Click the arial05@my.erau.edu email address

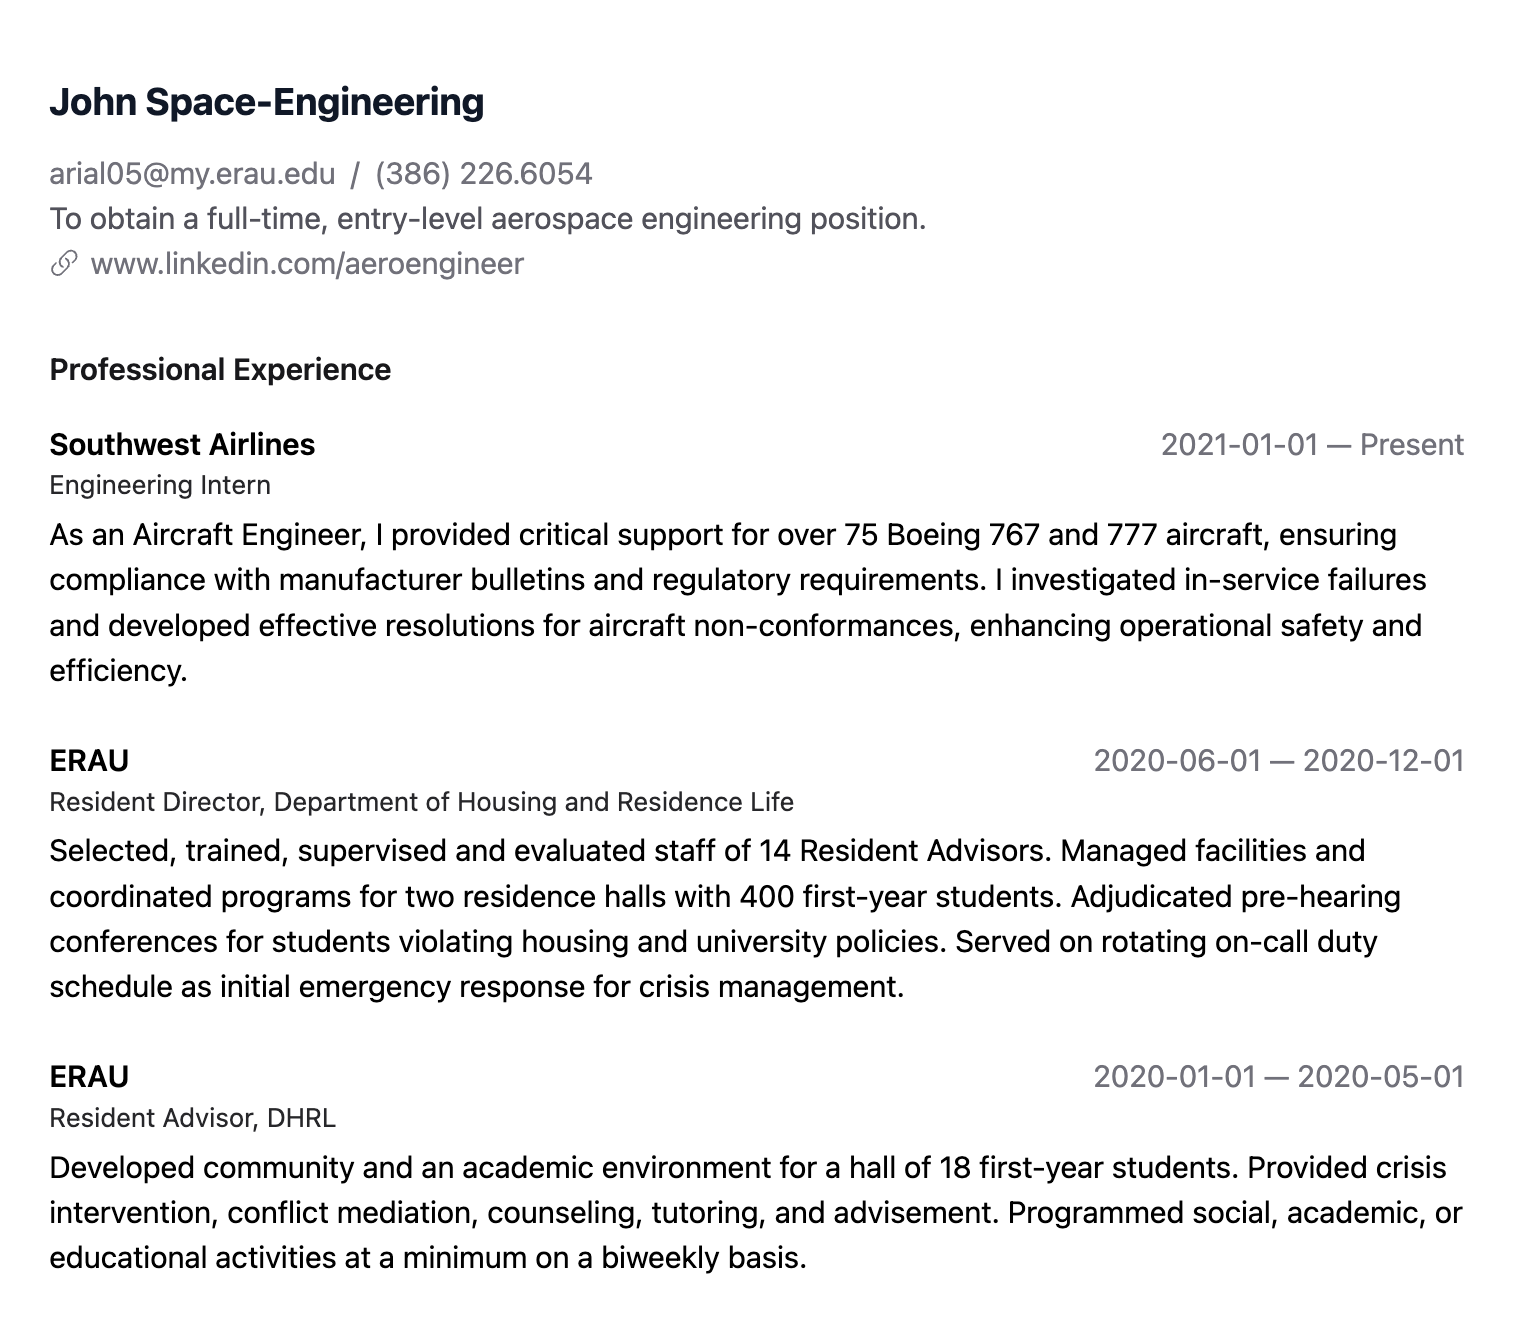tap(192, 174)
